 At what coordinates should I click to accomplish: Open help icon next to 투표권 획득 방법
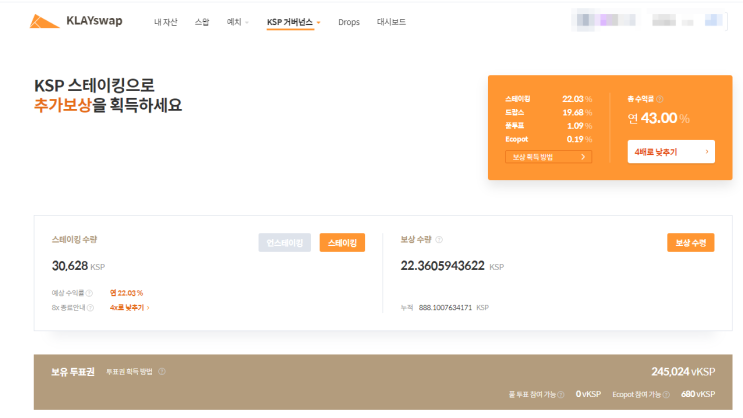pos(162,372)
